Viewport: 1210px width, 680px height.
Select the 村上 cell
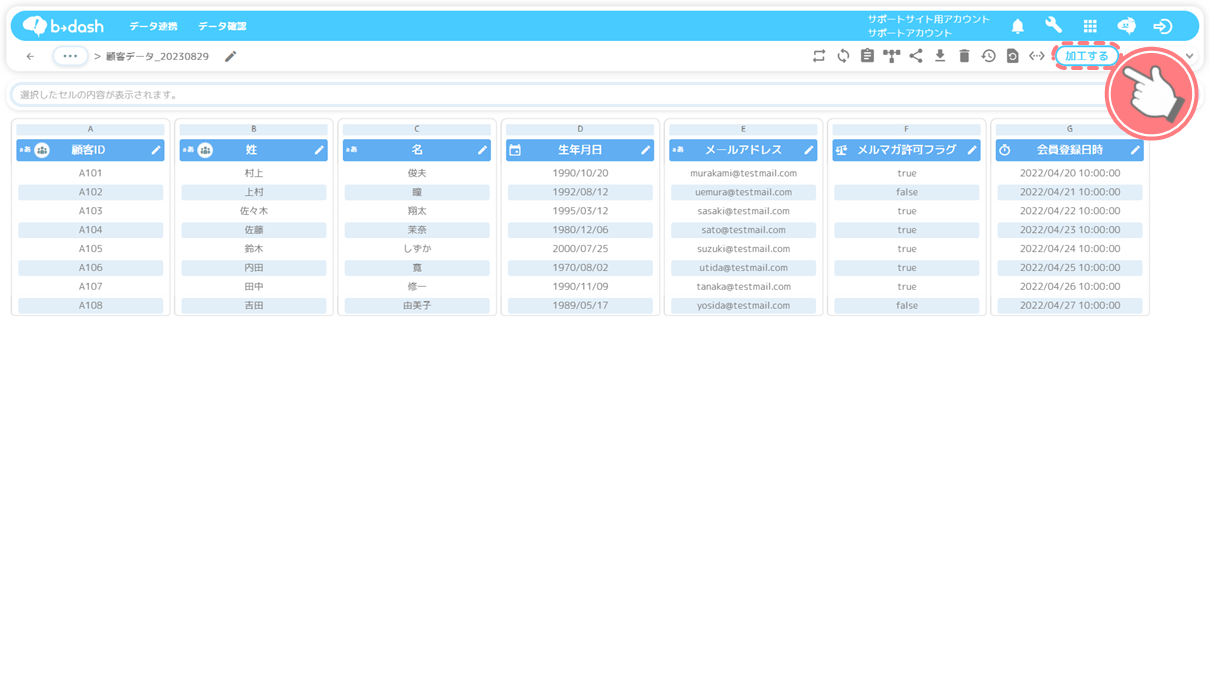tap(254, 173)
